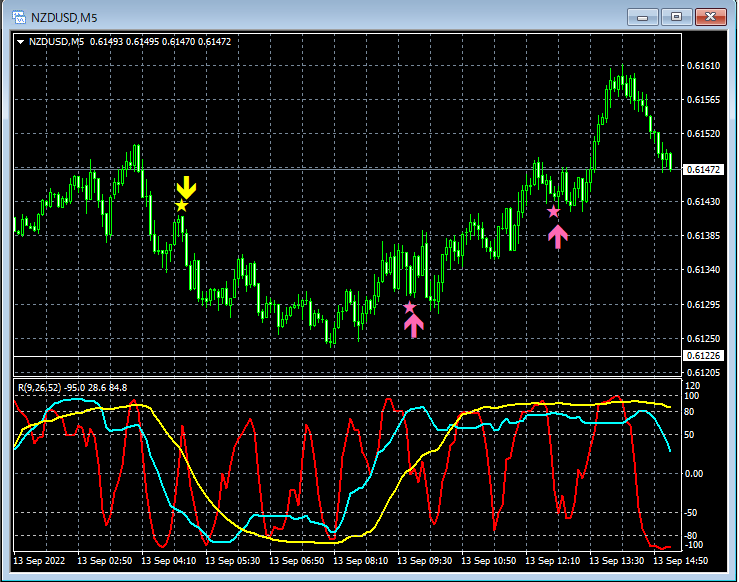The height and width of the screenshot is (582, 739).
Task: Expand the chart dropdown triangle beside NZDUSD,M5
Action: 20,41
